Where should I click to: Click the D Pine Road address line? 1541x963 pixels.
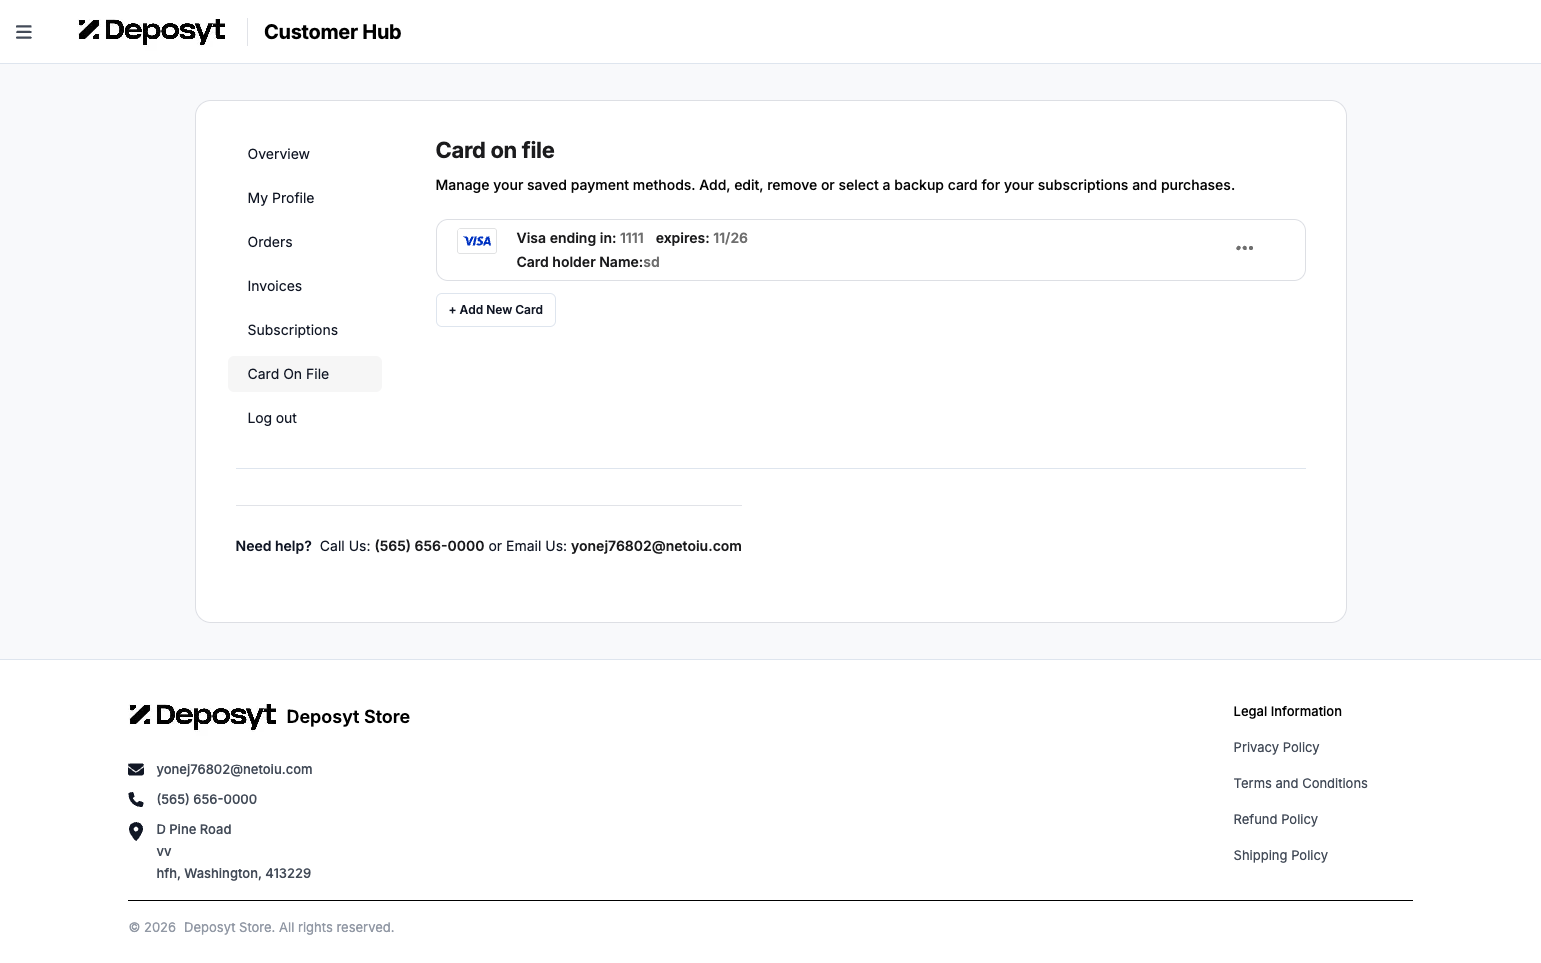tap(194, 829)
